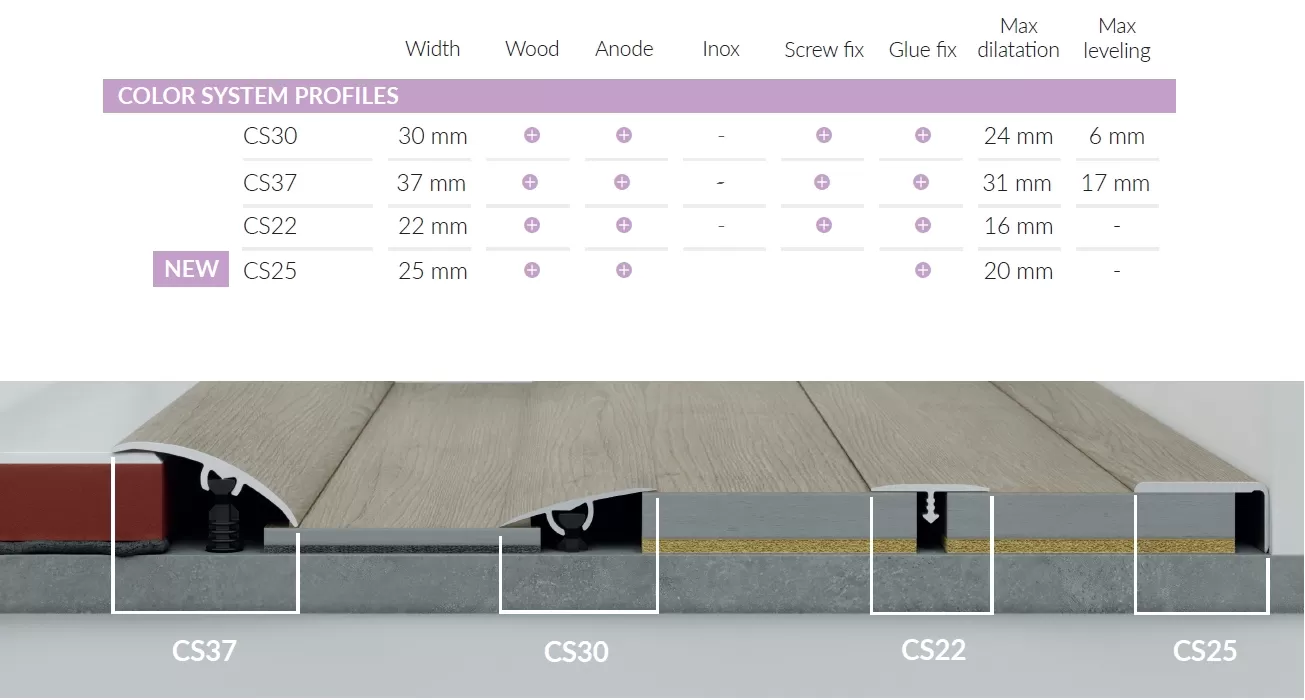Image resolution: width=1305 pixels, height=700 pixels.
Task: Click the Screw fix column header
Action: tap(824, 50)
